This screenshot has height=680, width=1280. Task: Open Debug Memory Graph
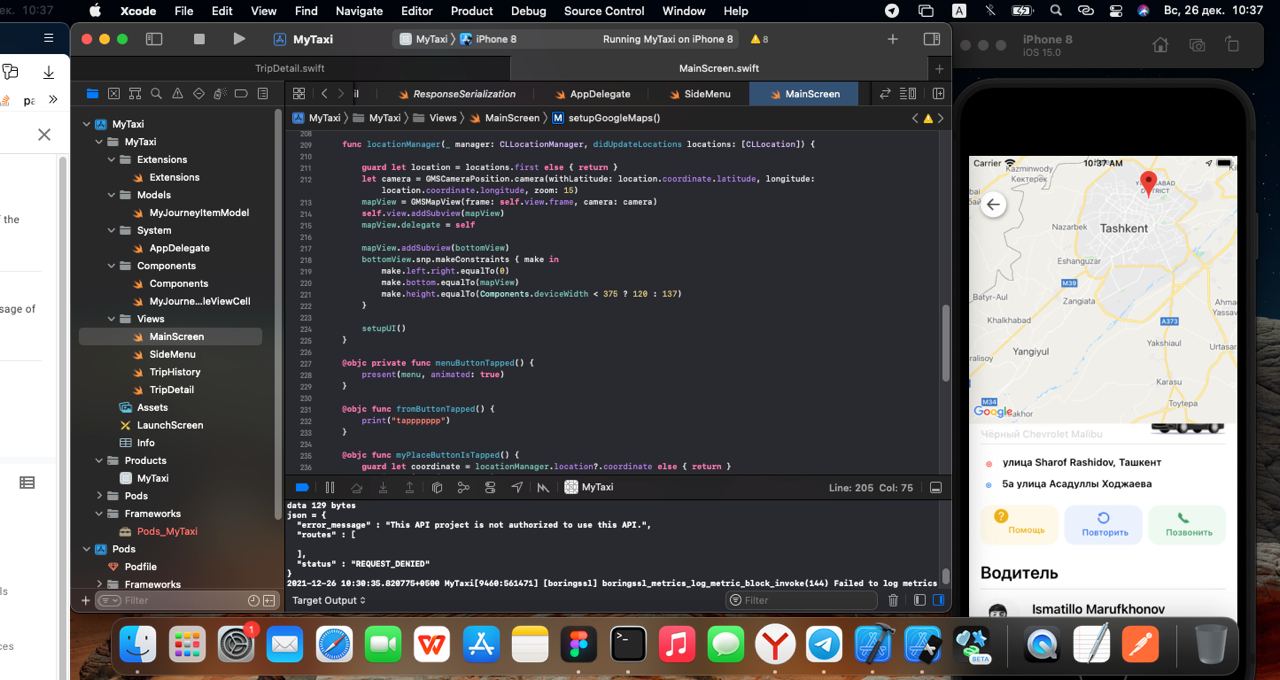[x=463, y=487]
